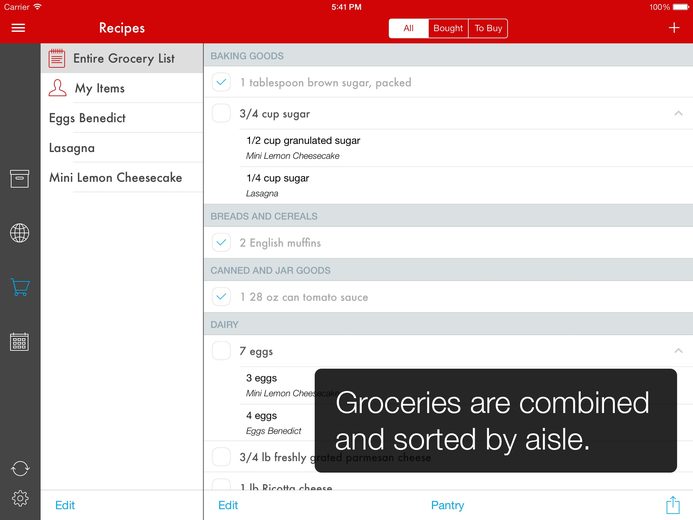Image resolution: width=693 pixels, height=520 pixels.
Task: Select the Entire Grocery List row
Action: pyautogui.click(x=122, y=58)
